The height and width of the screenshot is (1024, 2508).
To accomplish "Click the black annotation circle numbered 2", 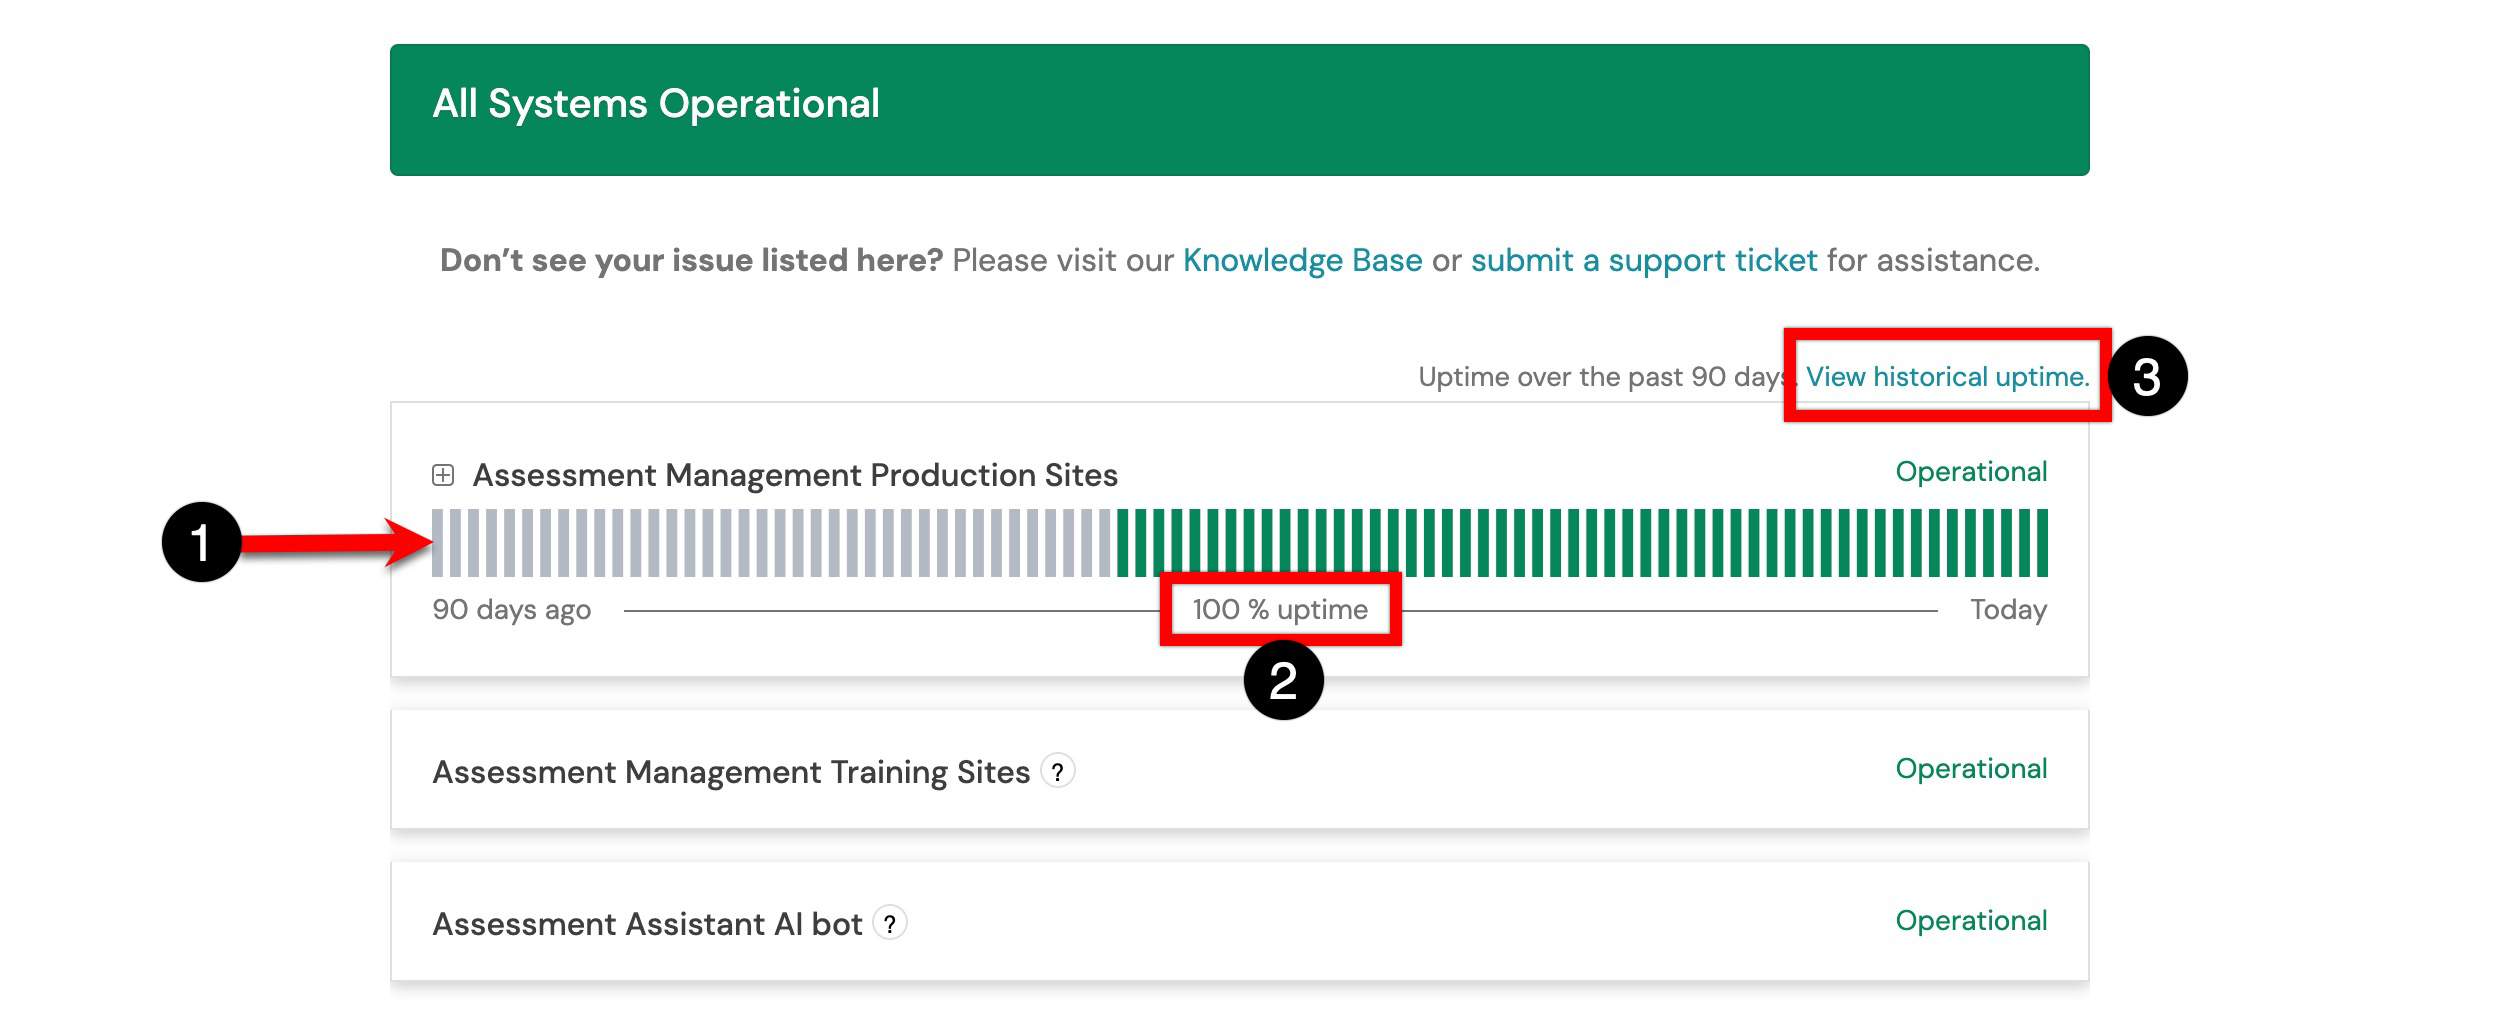I will click(x=1283, y=681).
